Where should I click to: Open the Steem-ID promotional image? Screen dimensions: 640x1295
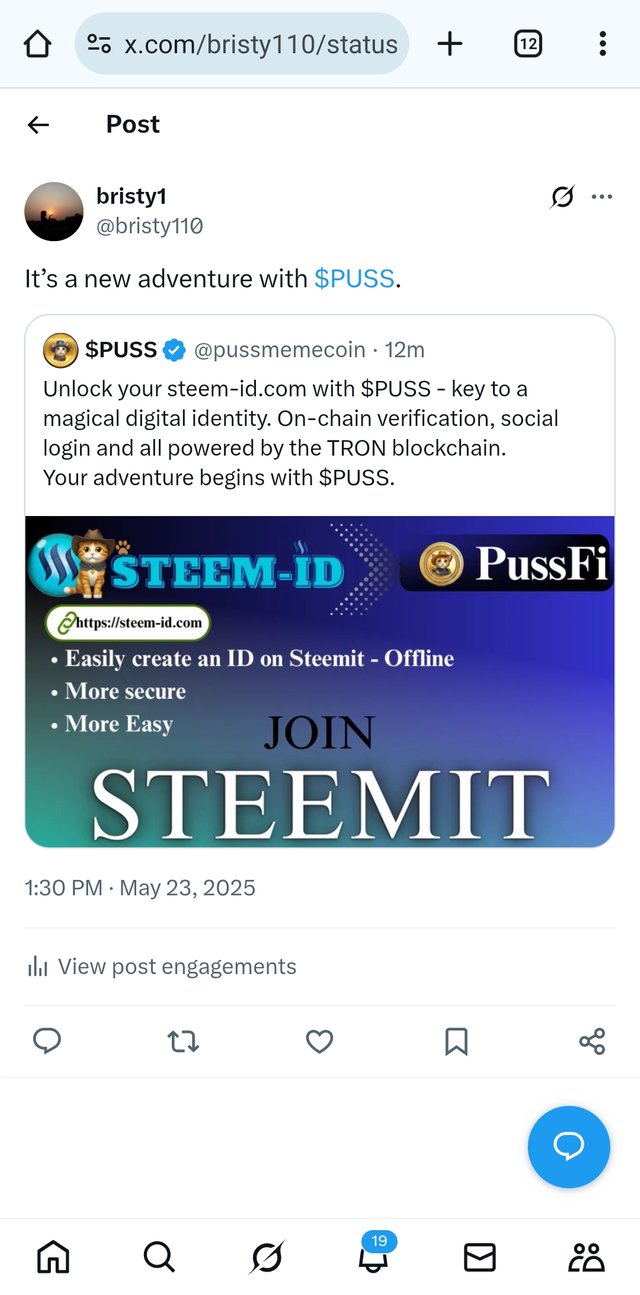319,681
